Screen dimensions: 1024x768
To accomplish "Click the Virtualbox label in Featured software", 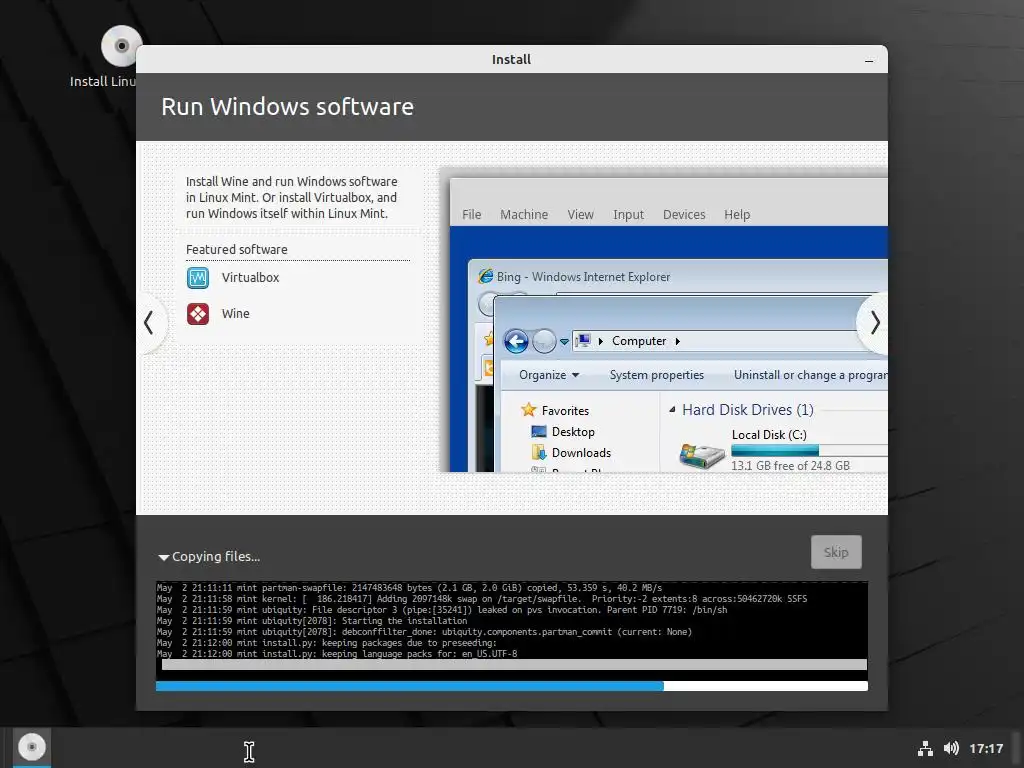I will pos(250,278).
